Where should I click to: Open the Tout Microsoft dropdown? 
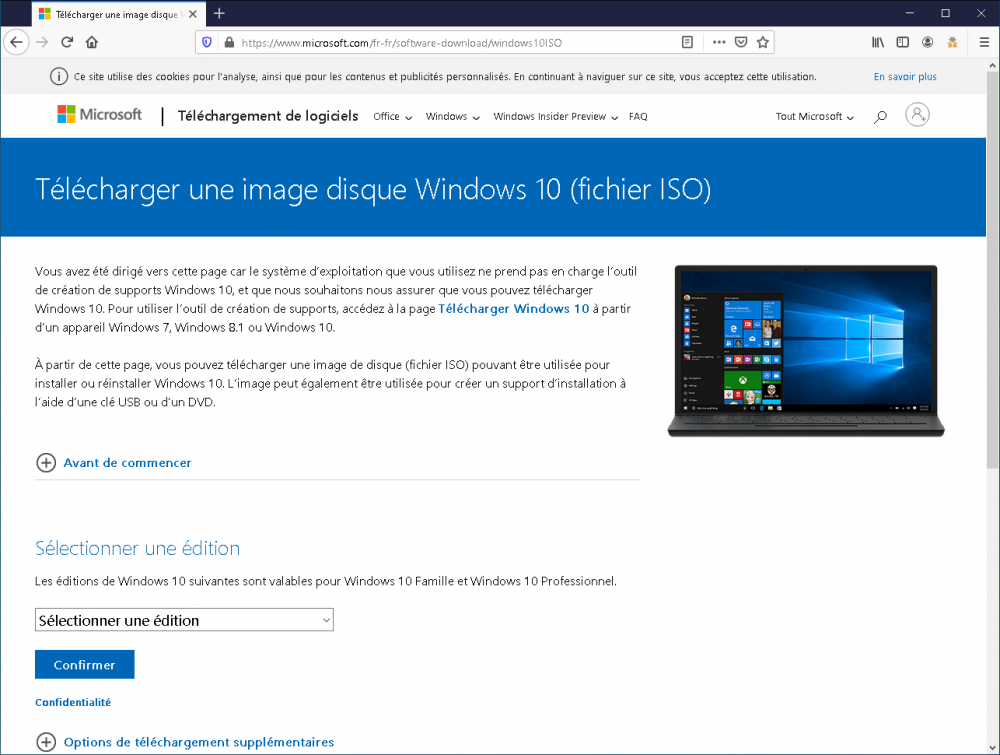(x=814, y=117)
